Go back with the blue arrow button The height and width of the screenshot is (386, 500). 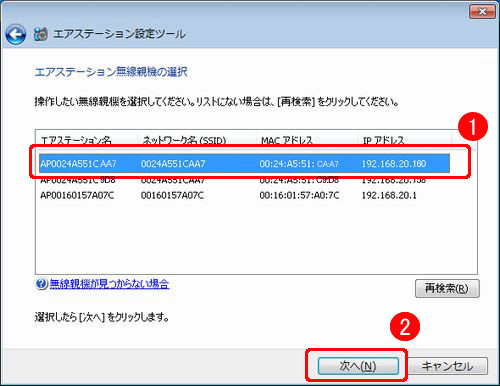(x=15, y=34)
